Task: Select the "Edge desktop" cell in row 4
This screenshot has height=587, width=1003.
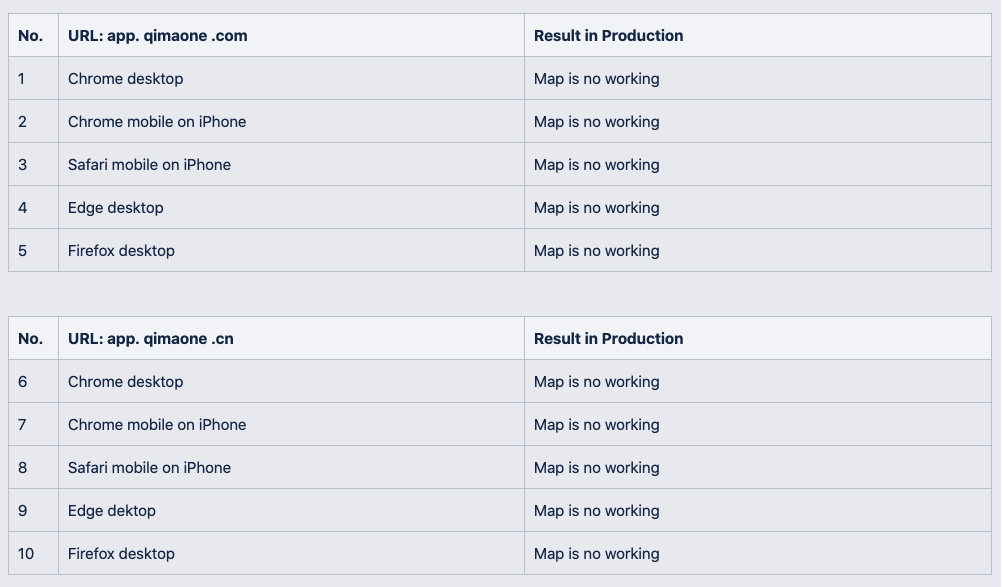Action: click(116, 208)
